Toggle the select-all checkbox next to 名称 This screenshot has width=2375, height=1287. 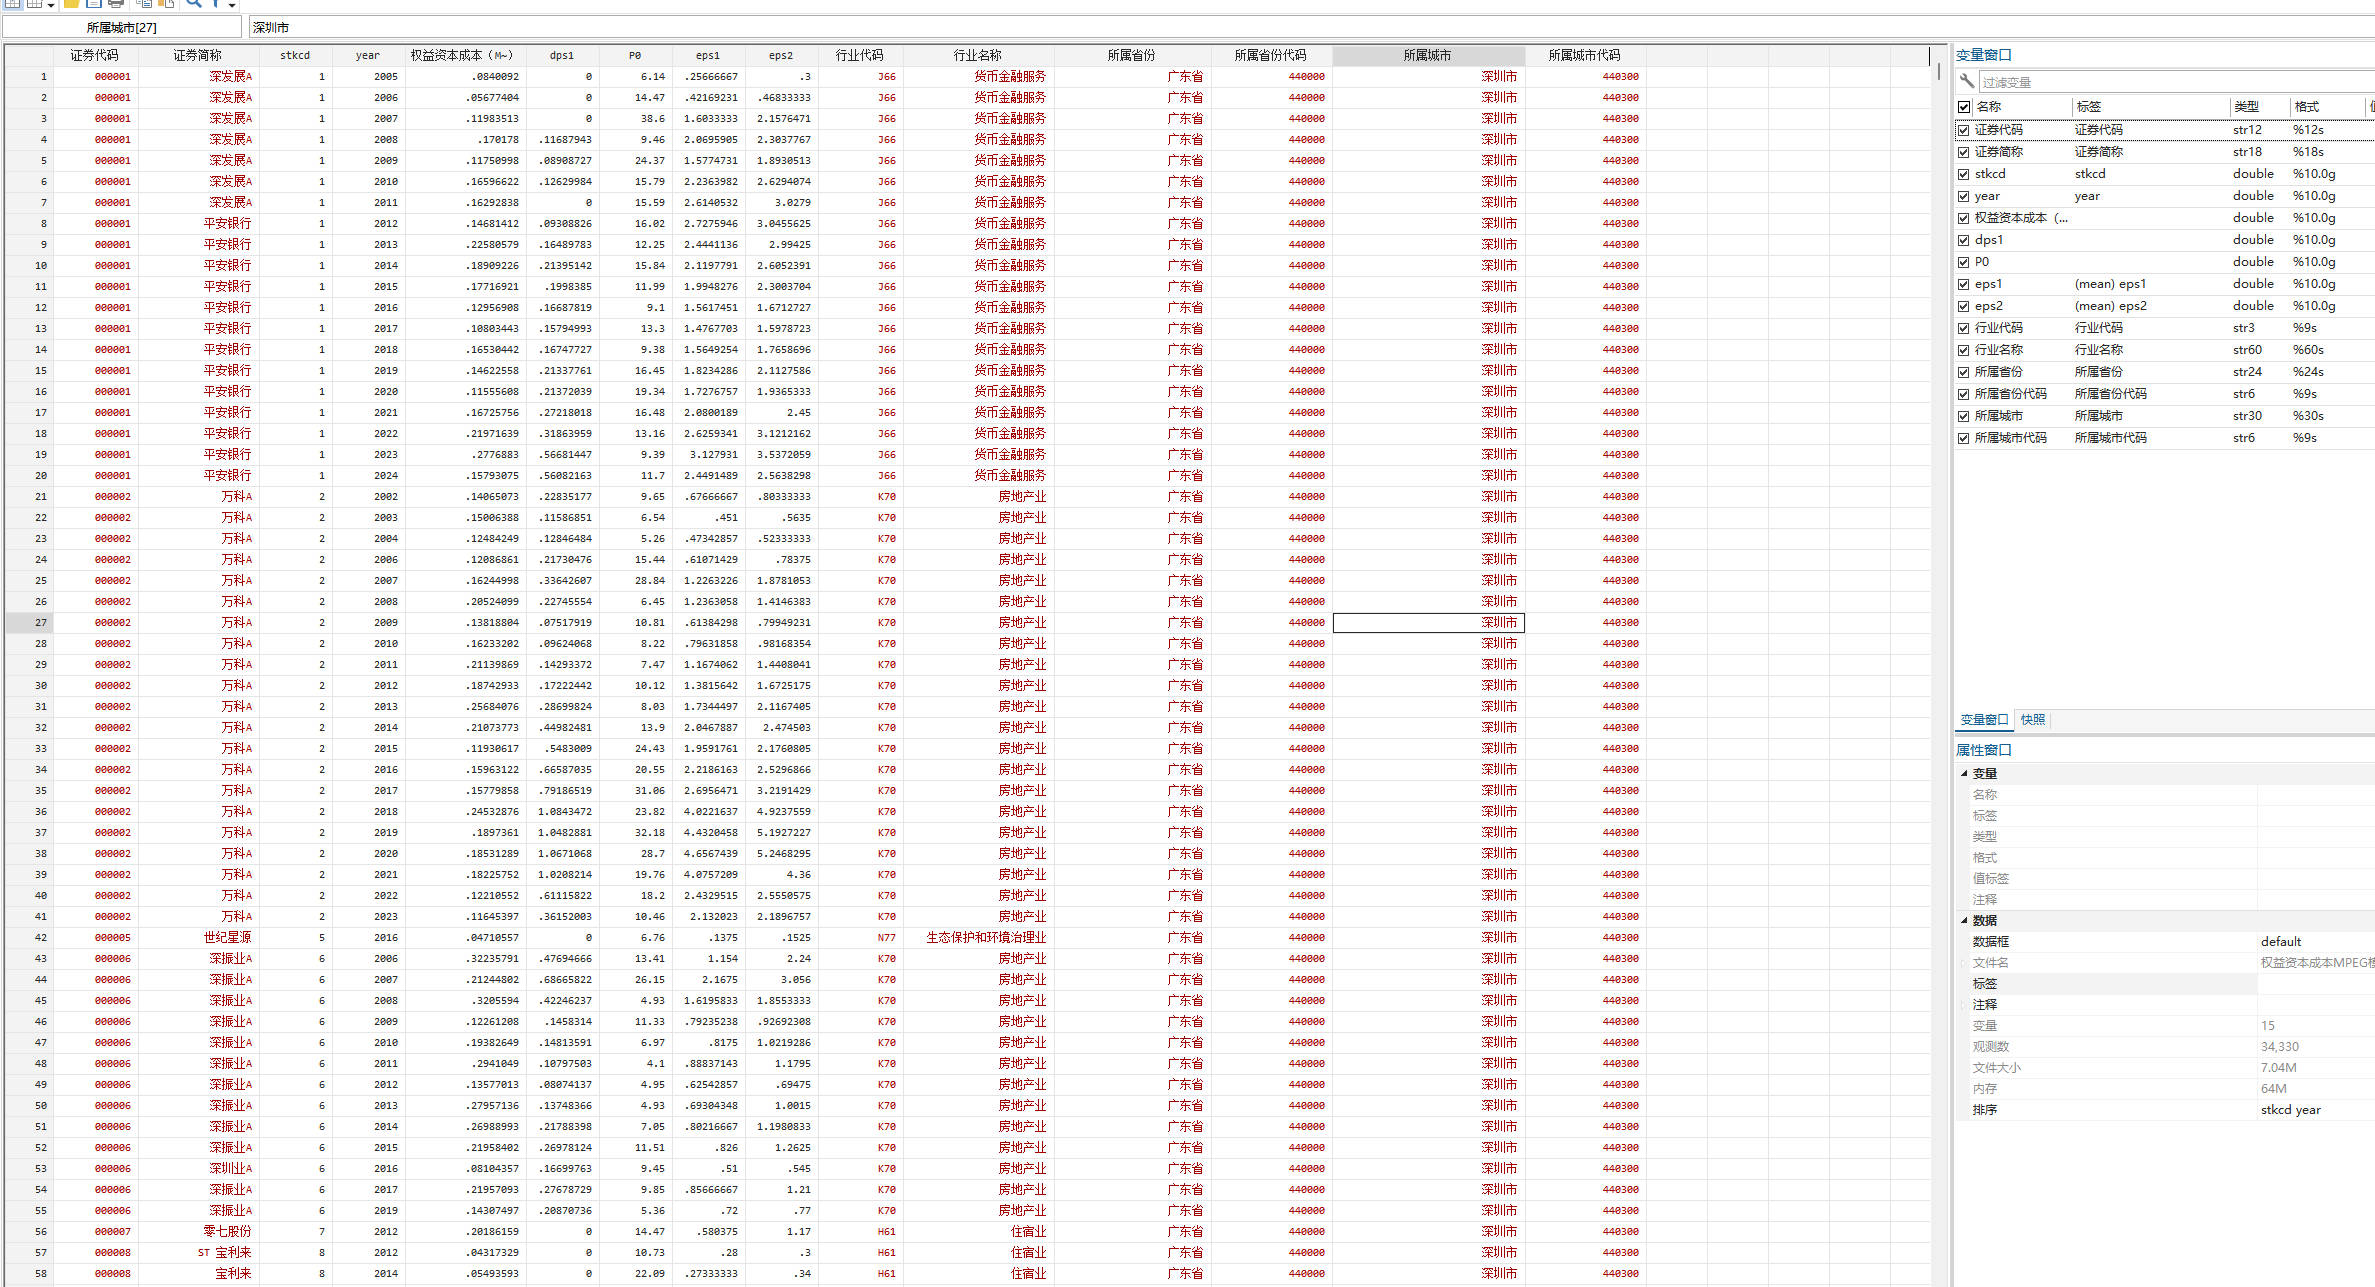(x=1964, y=107)
